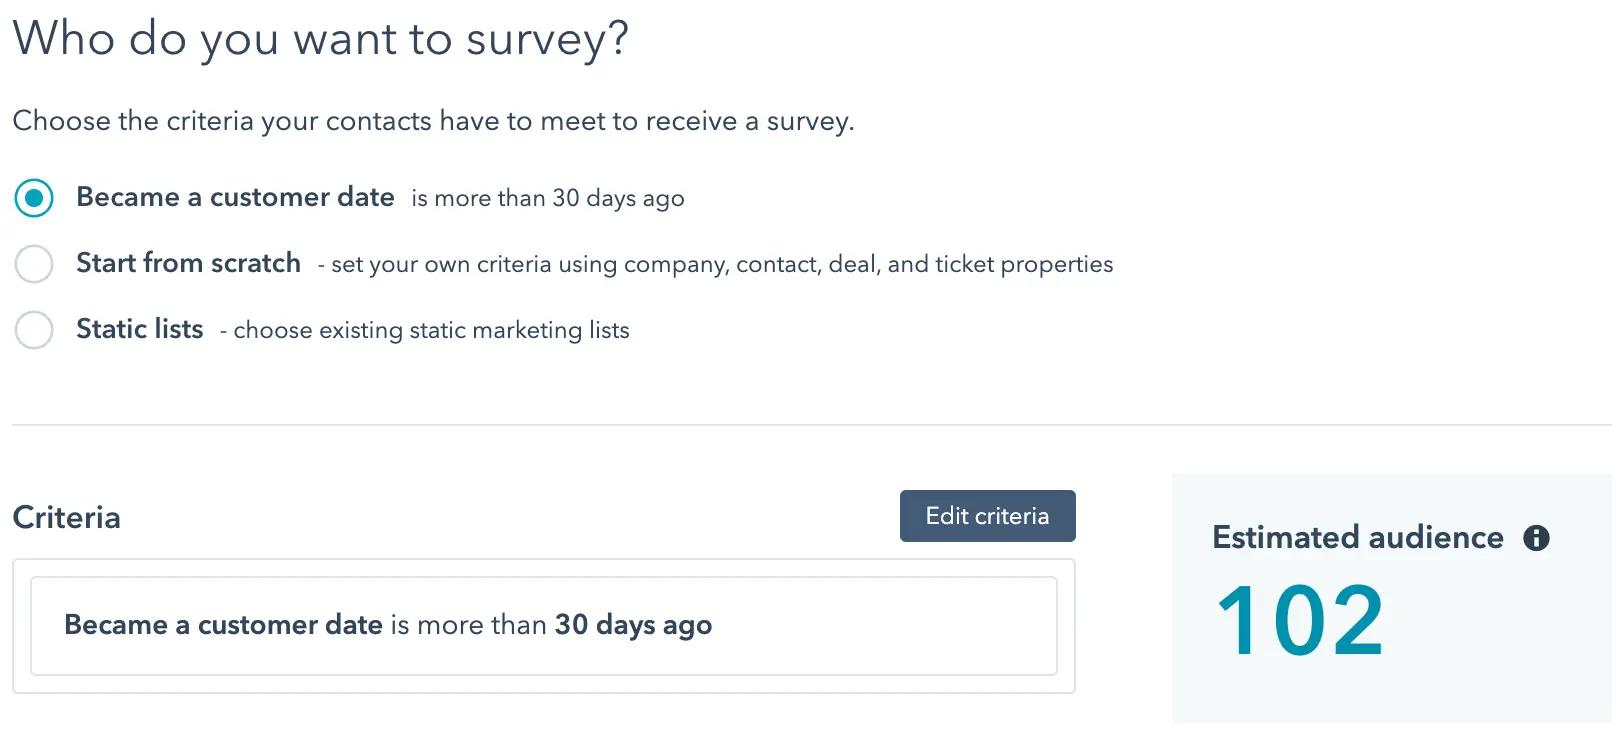Screen dimensions: 1622x730
Task: Click the Edit criteria button
Action: (x=987, y=516)
